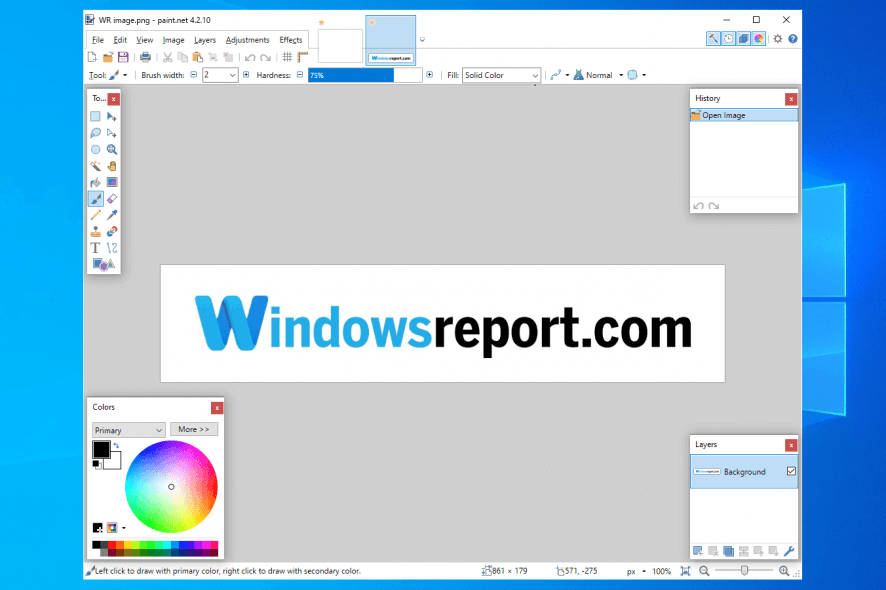The height and width of the screenshot is (590, 886).
Task: Open the Fill Solid Color dropdown
Action: tap(501, 75)
